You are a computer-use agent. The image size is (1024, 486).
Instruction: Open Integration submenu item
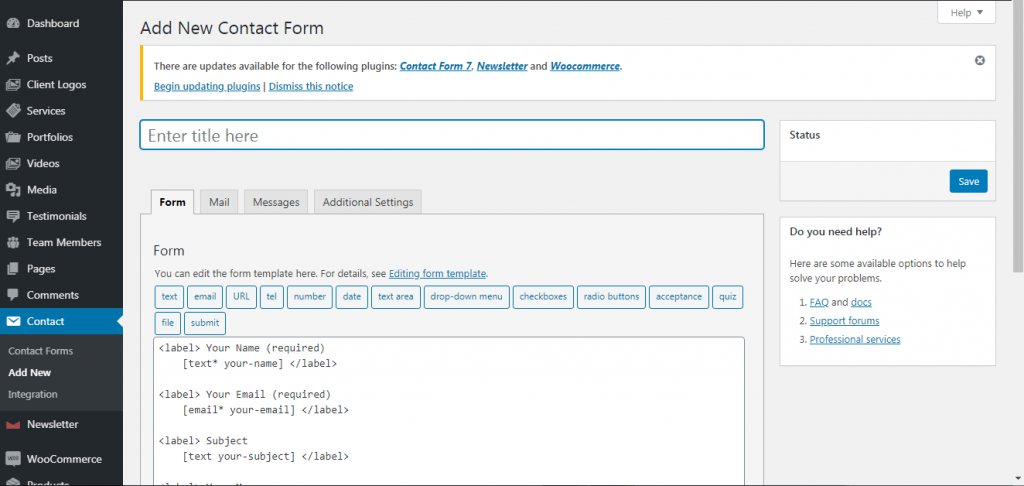[33, 395]
